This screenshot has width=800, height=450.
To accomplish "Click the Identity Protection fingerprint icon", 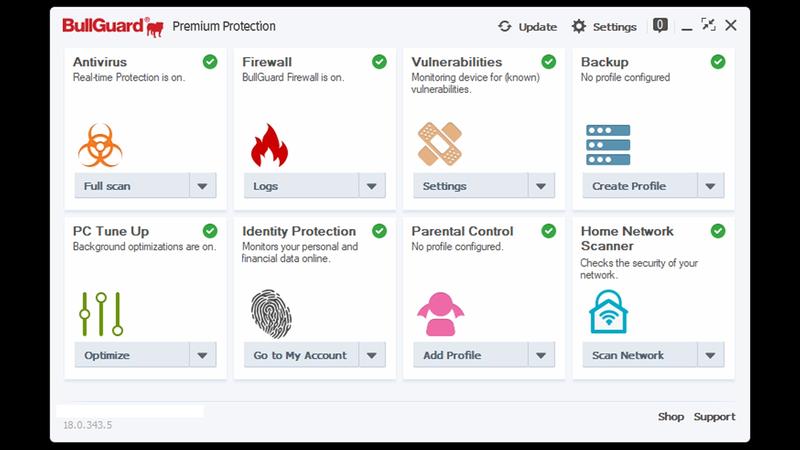I will (x=271, y=314).
